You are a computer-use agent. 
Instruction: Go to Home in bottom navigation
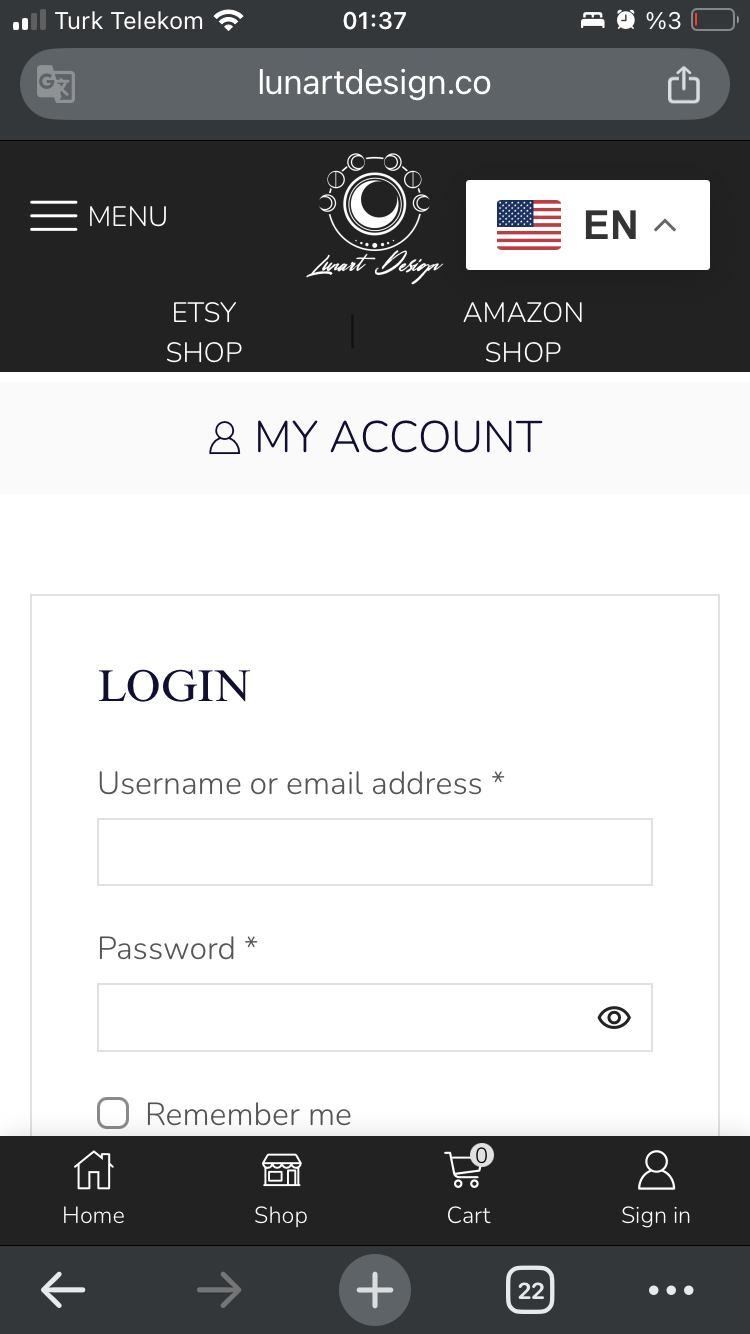pyautogui.click(x=94, y=1188)
